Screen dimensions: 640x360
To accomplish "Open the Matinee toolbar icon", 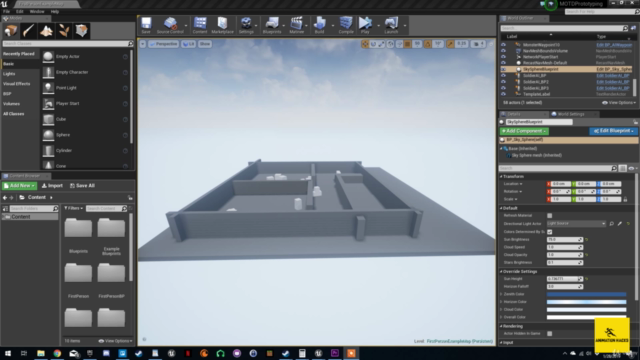I will tap(297, 25).
